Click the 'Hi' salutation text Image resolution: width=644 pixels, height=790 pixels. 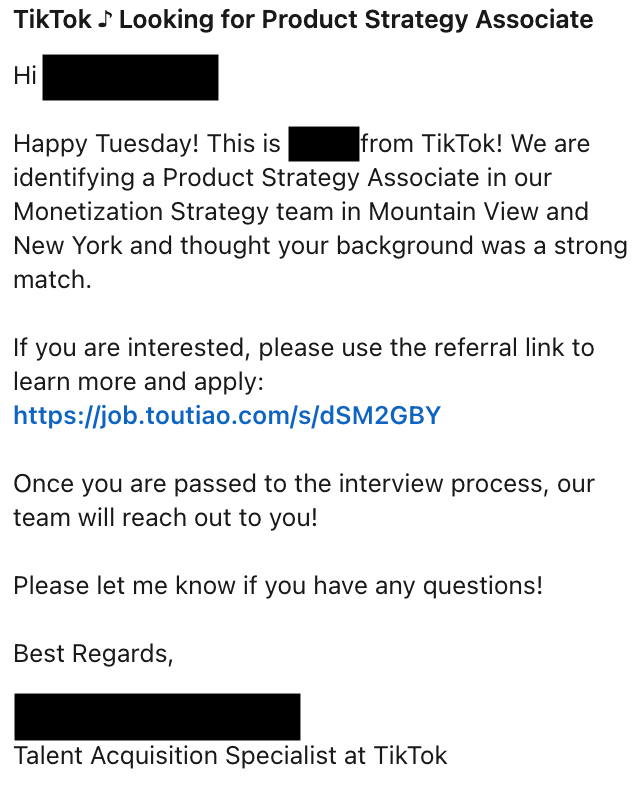[25, 76]
